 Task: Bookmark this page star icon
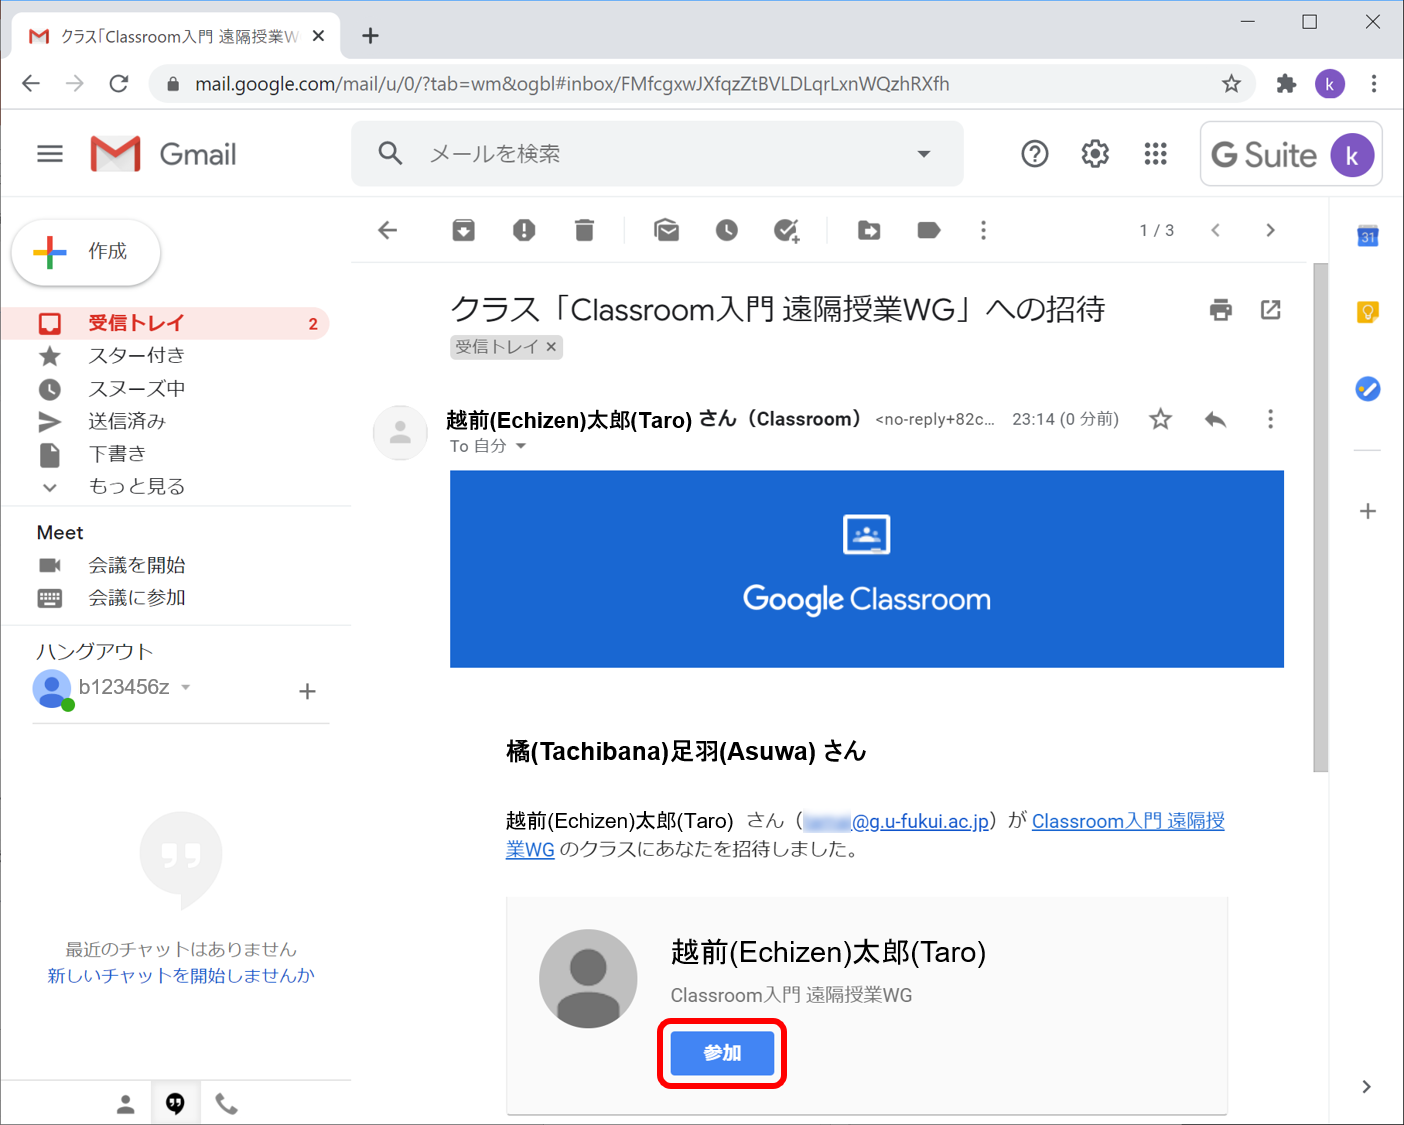point(1231,84)
